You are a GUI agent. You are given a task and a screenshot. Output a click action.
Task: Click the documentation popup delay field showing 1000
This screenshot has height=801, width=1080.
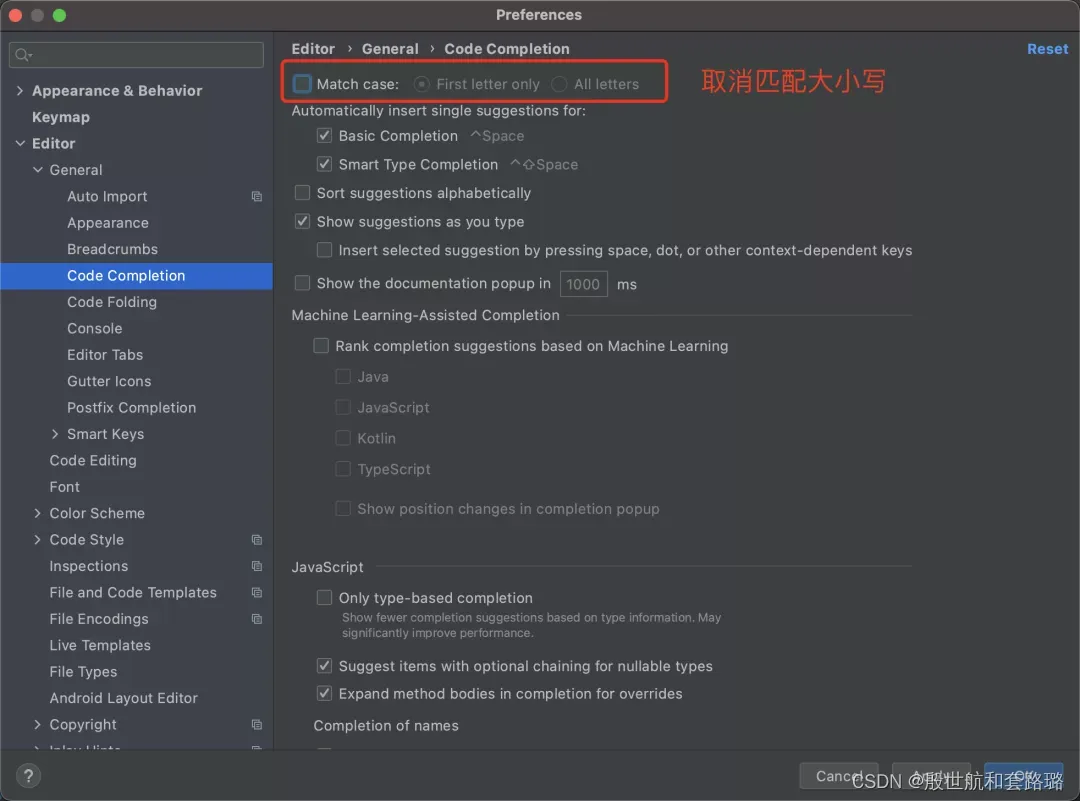point(583,284)
